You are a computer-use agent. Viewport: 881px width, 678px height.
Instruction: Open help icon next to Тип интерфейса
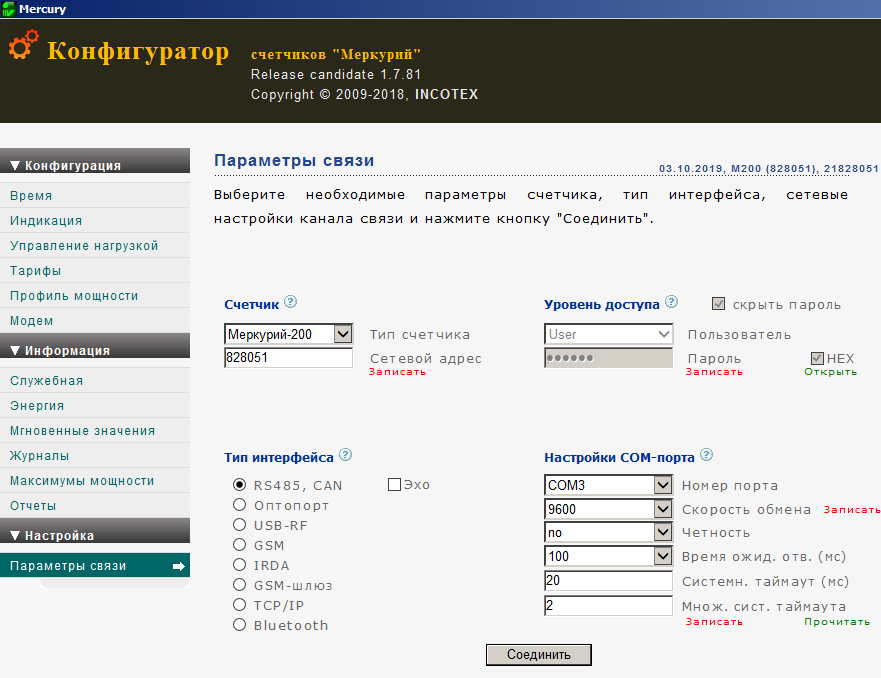point(346,455)
